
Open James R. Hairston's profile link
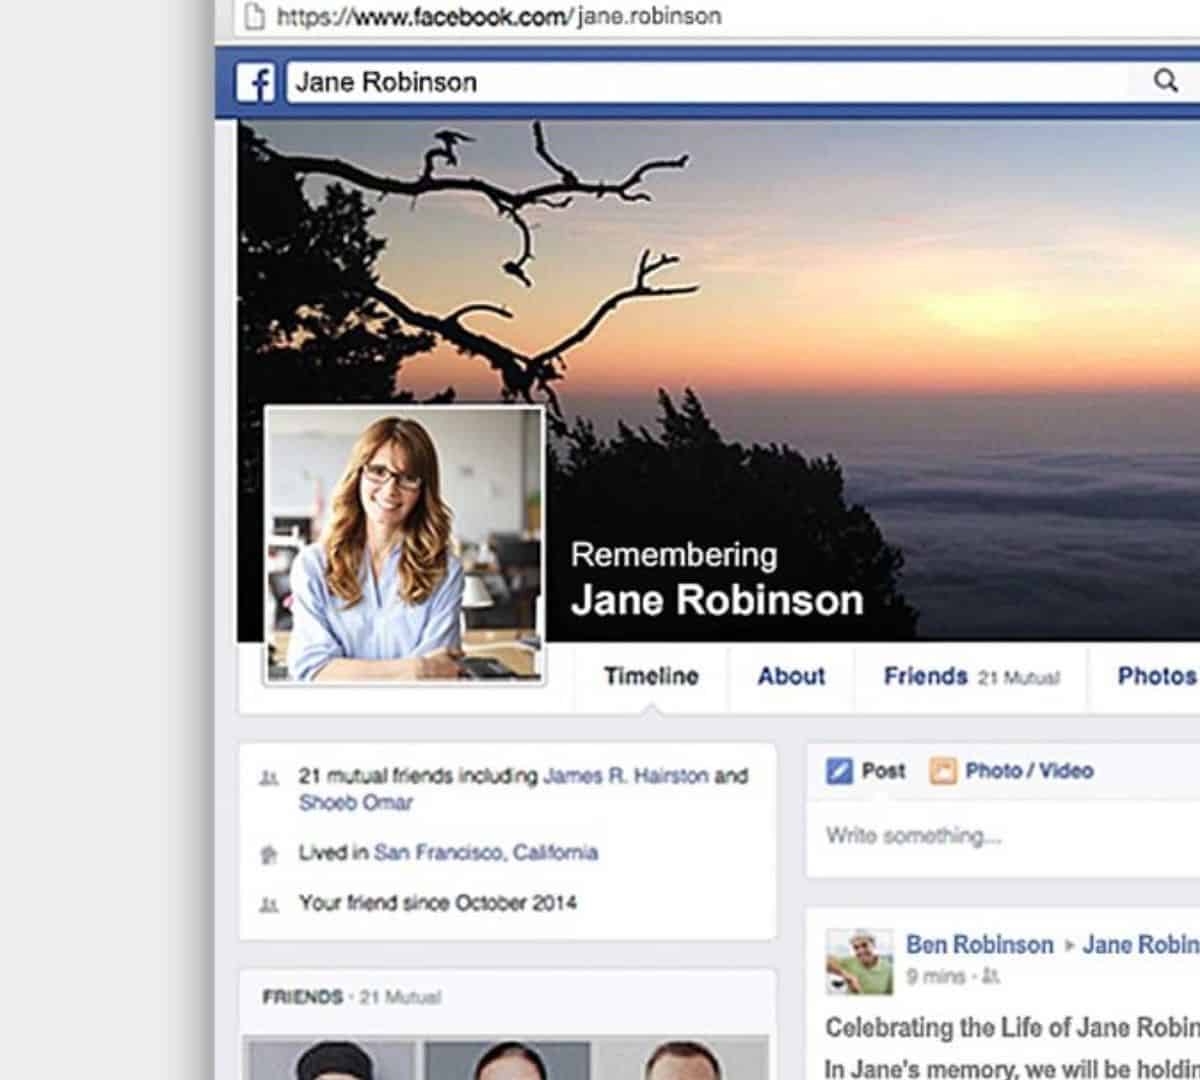[625, 776]
